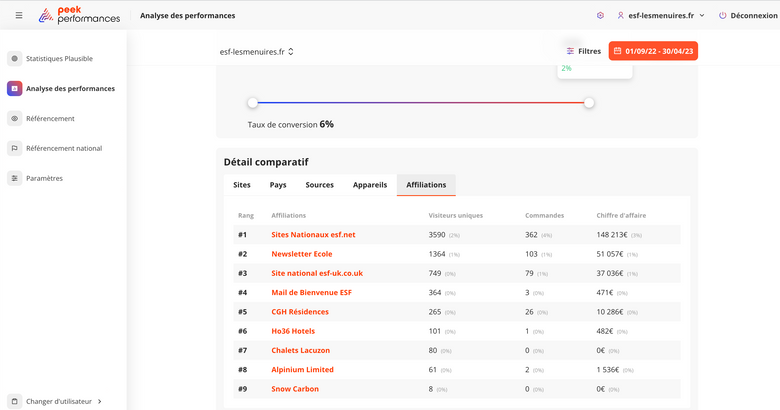The width and height of the screenshot is (780, 410).
Task: Click the 148 213€ revenue value
Action: pos(612,234)
